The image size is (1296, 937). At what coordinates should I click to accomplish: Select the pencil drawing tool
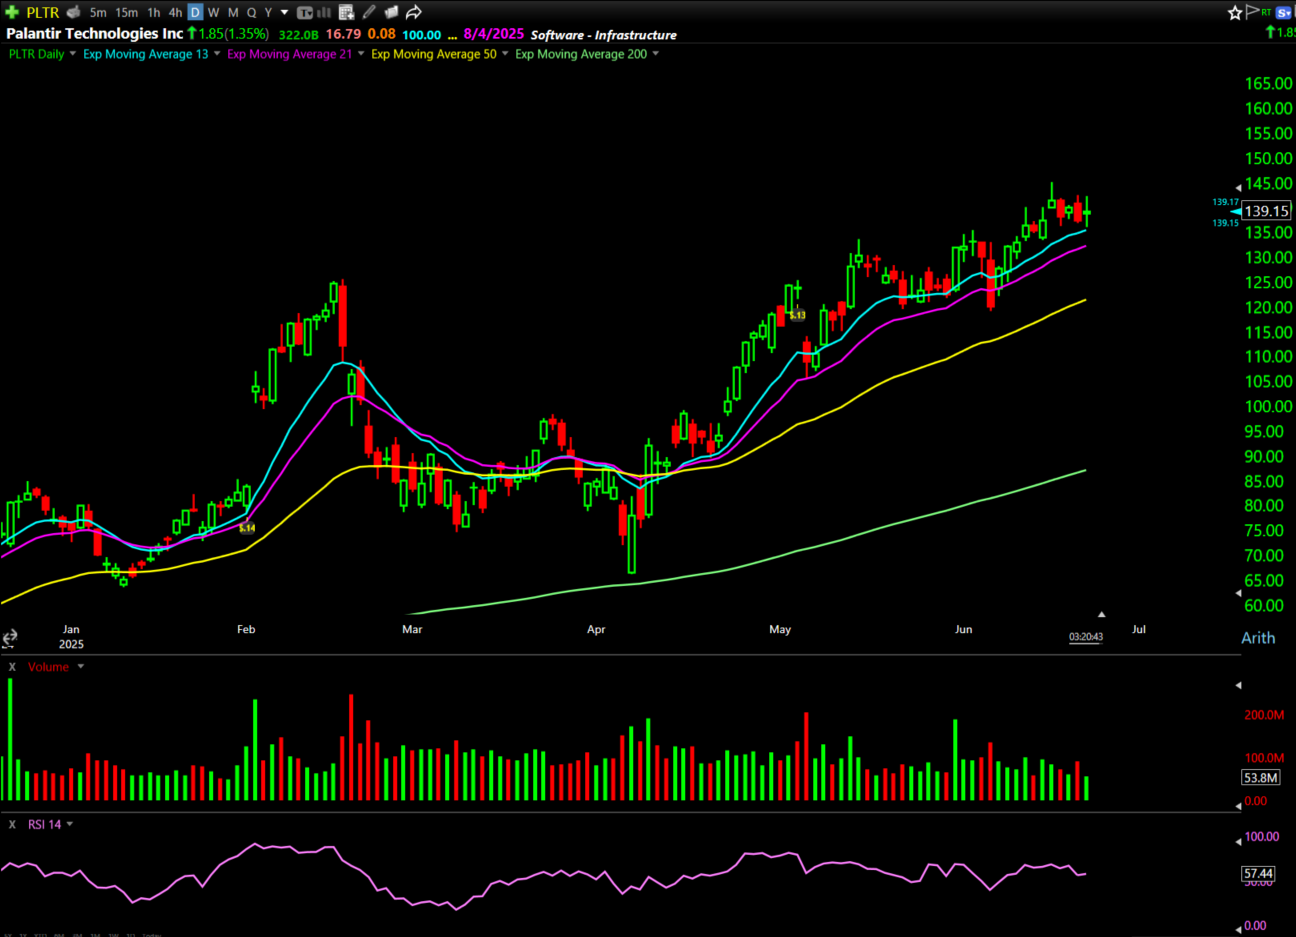click(369, 12)
